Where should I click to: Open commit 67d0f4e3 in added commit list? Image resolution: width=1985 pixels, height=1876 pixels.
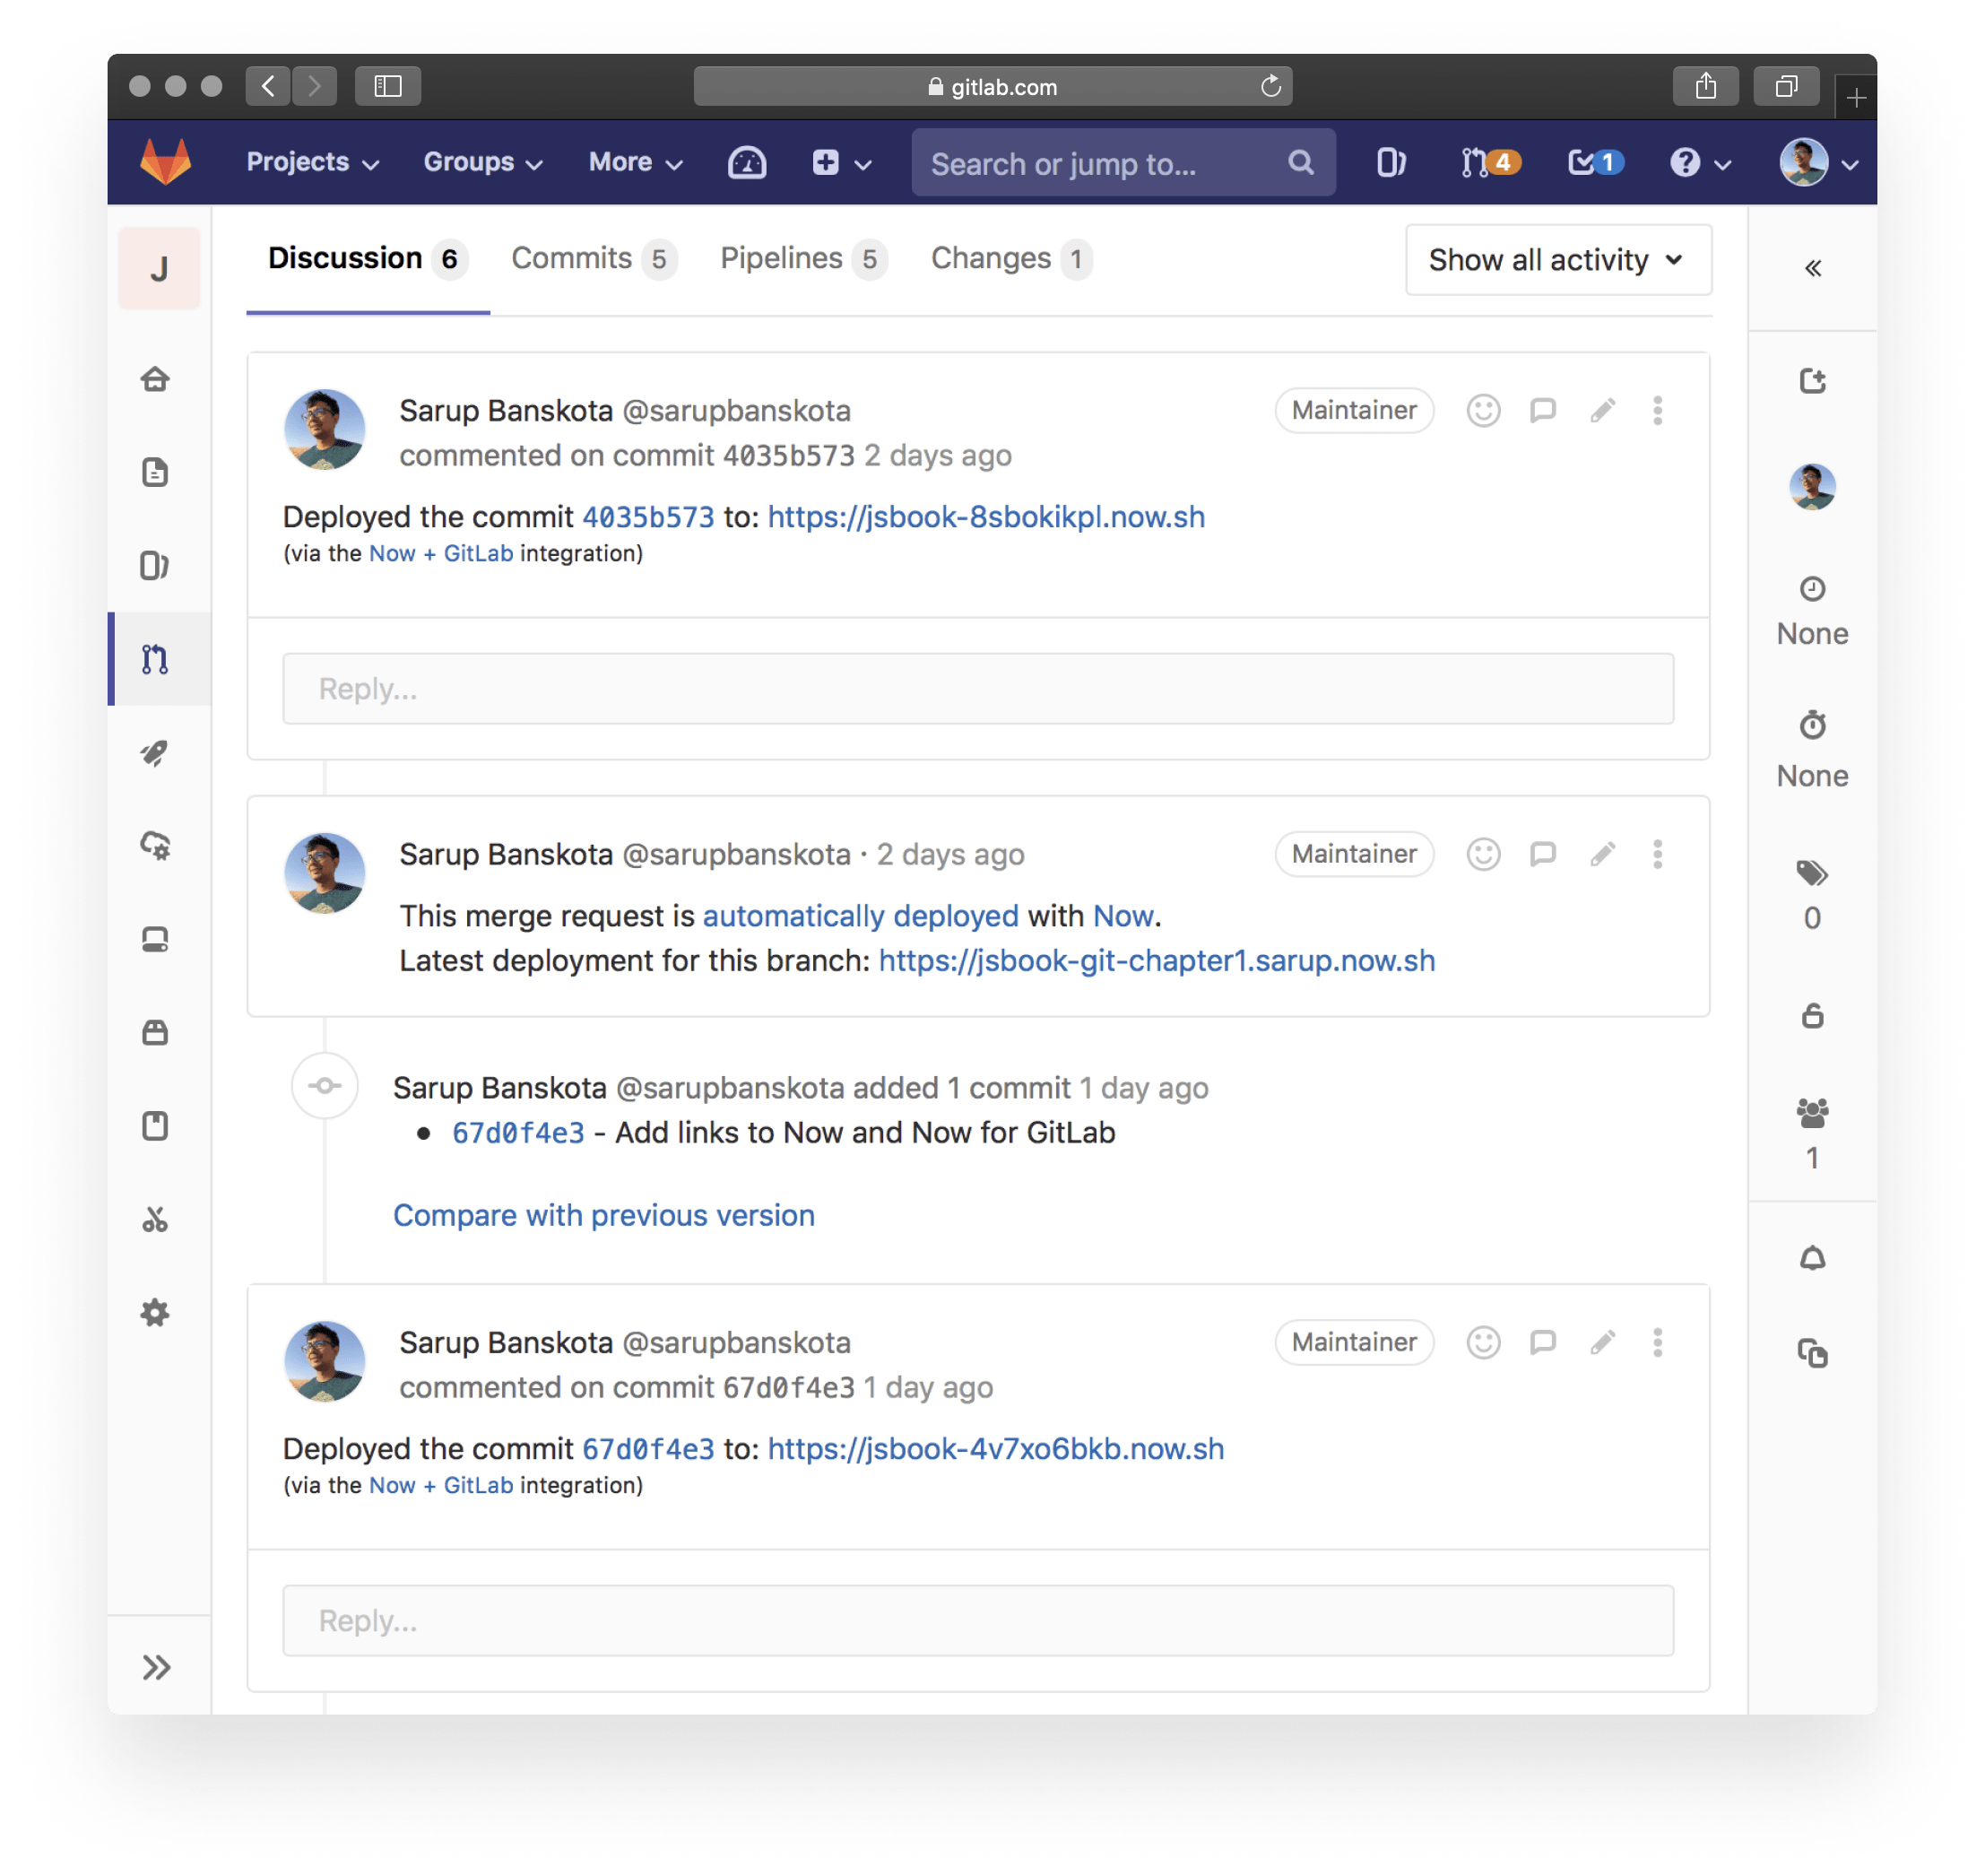[518, 1133]
